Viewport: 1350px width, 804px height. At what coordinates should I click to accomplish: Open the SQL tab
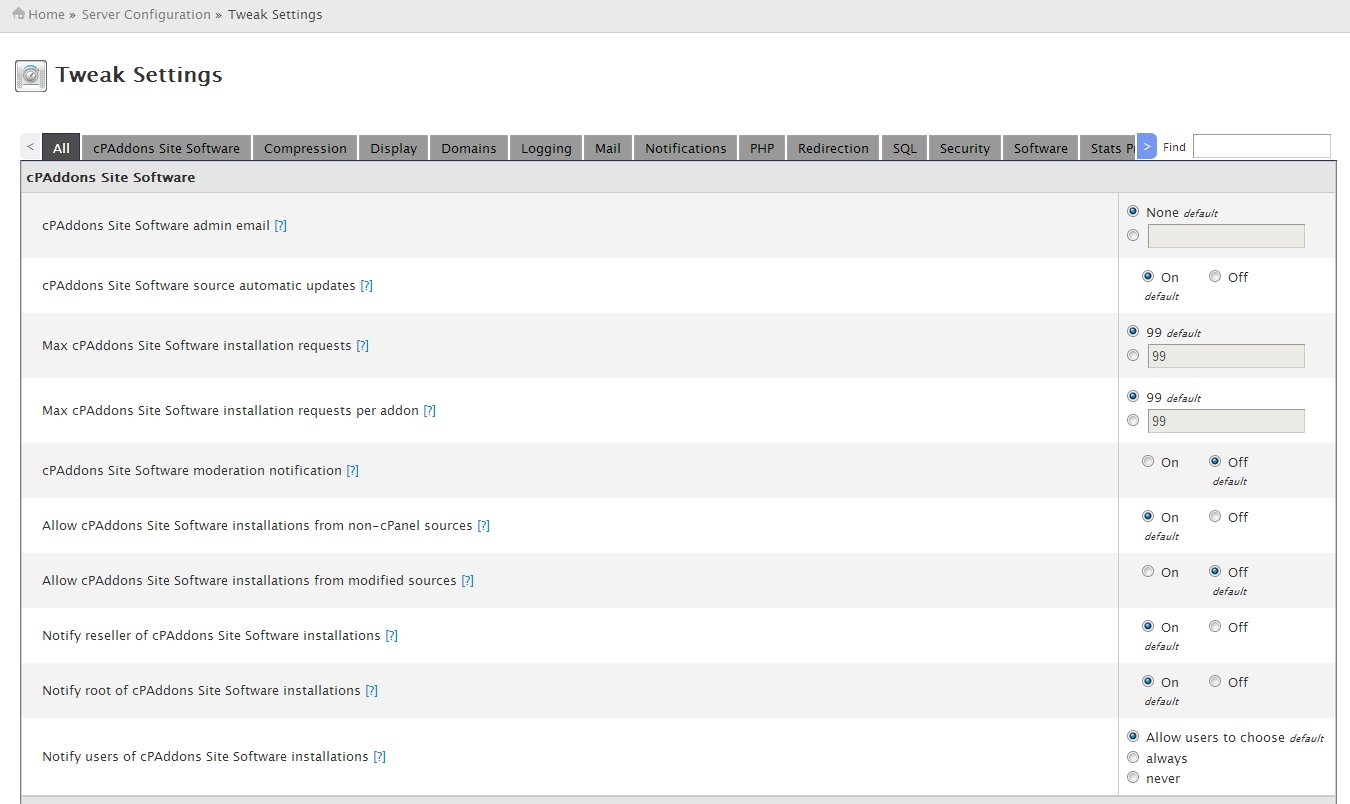(x=905, y=148)
